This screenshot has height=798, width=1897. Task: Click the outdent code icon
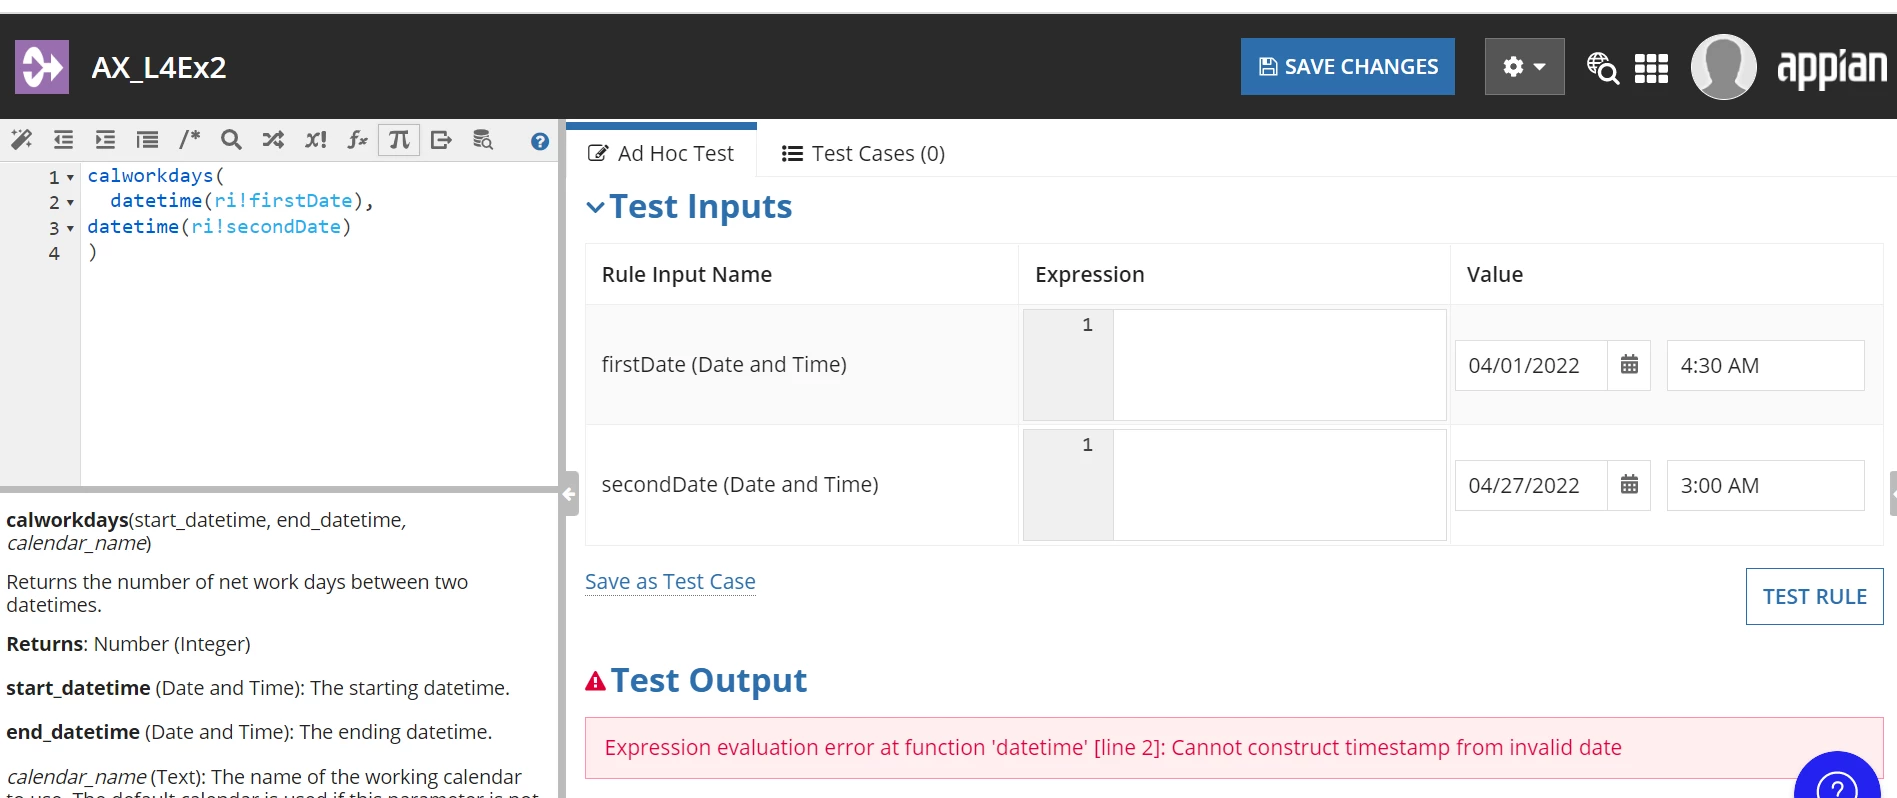pos(63,140)
